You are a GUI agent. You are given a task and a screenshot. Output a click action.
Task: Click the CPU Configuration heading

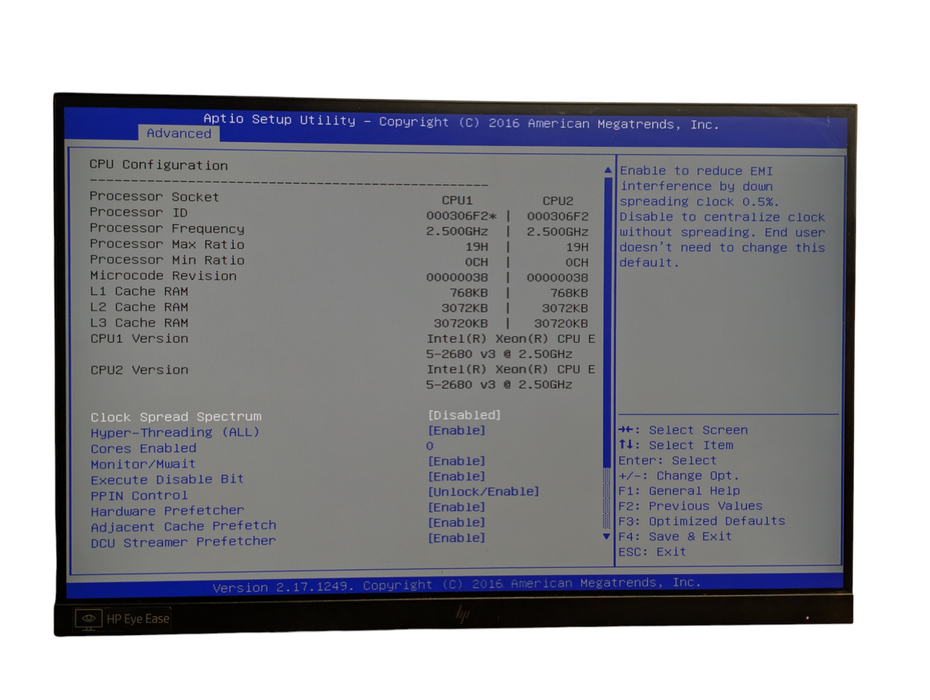tap(158, 165)
